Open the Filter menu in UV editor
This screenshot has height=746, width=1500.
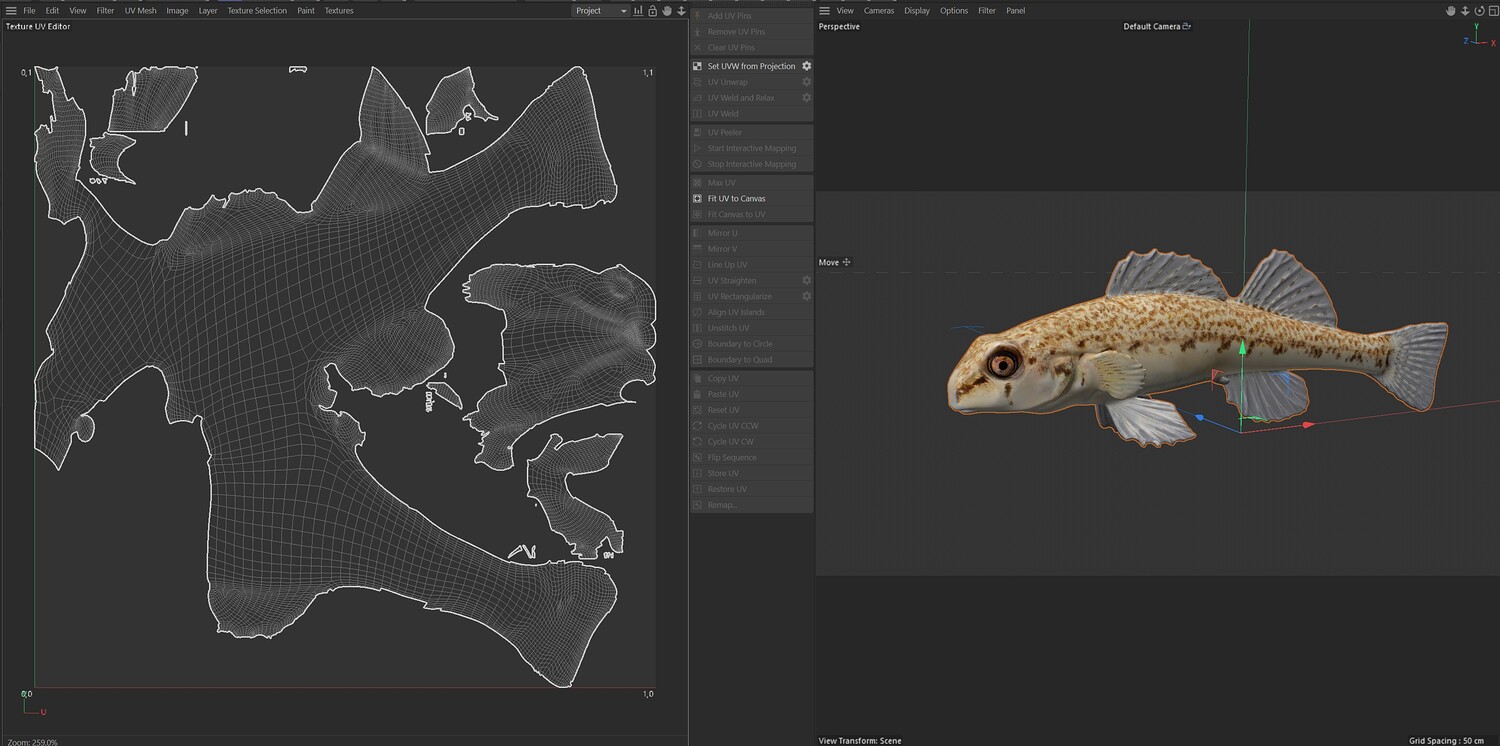(105, 10)
